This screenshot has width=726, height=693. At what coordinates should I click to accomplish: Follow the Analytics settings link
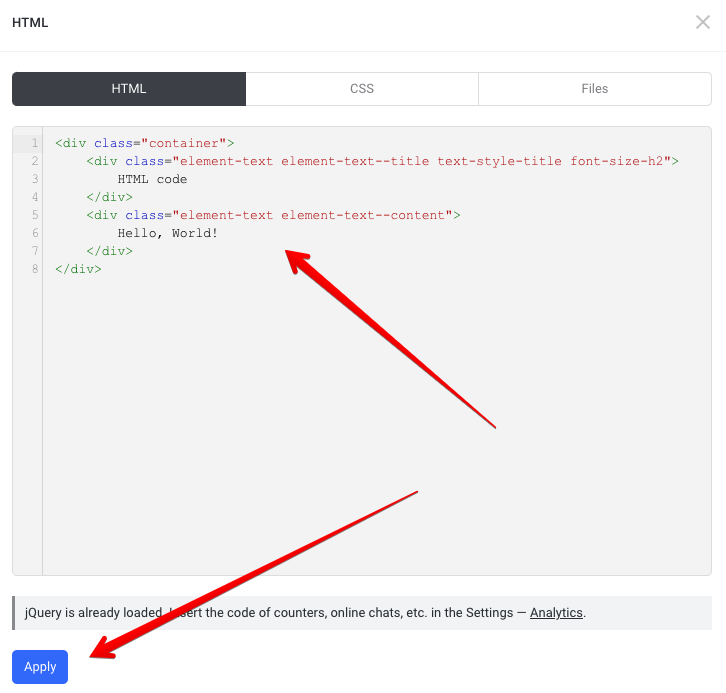tap(556, 613)
